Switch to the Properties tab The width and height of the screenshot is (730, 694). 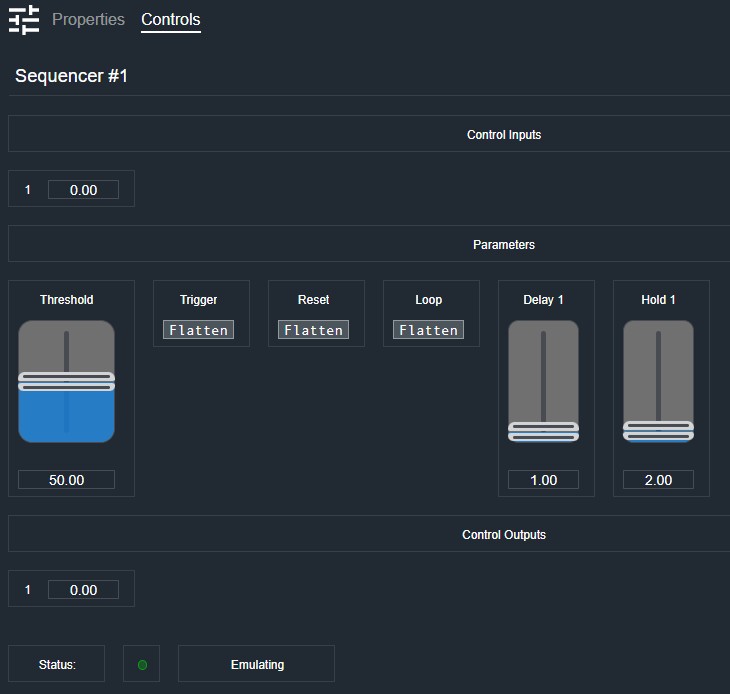[x=88, y=20]
